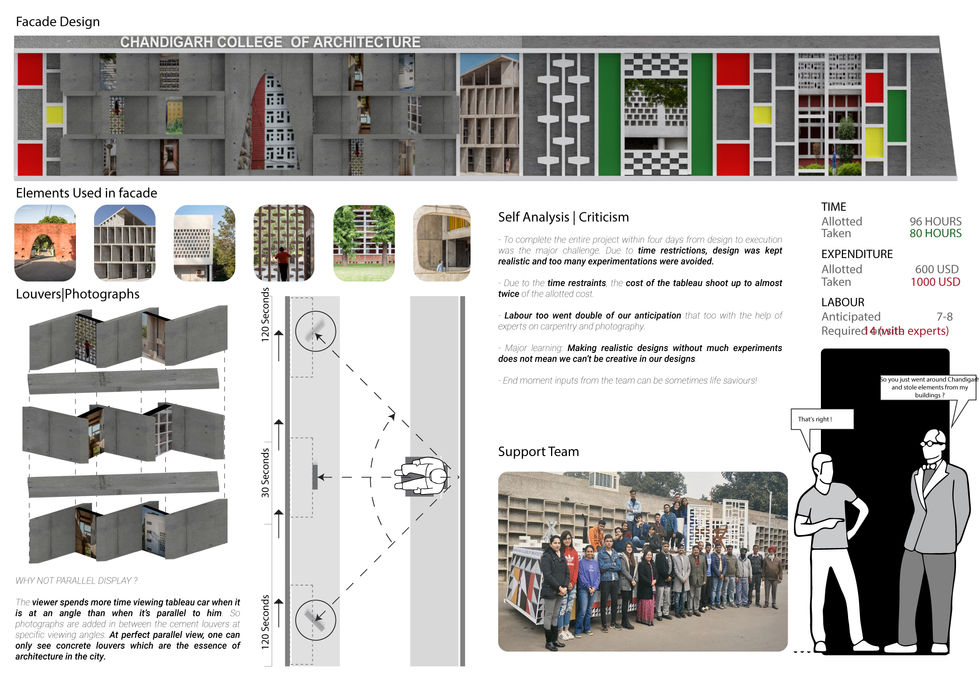Select the concrete grid building thumbnail
The width and height of the screenshot is (979, 691).
tap(124, 243)
